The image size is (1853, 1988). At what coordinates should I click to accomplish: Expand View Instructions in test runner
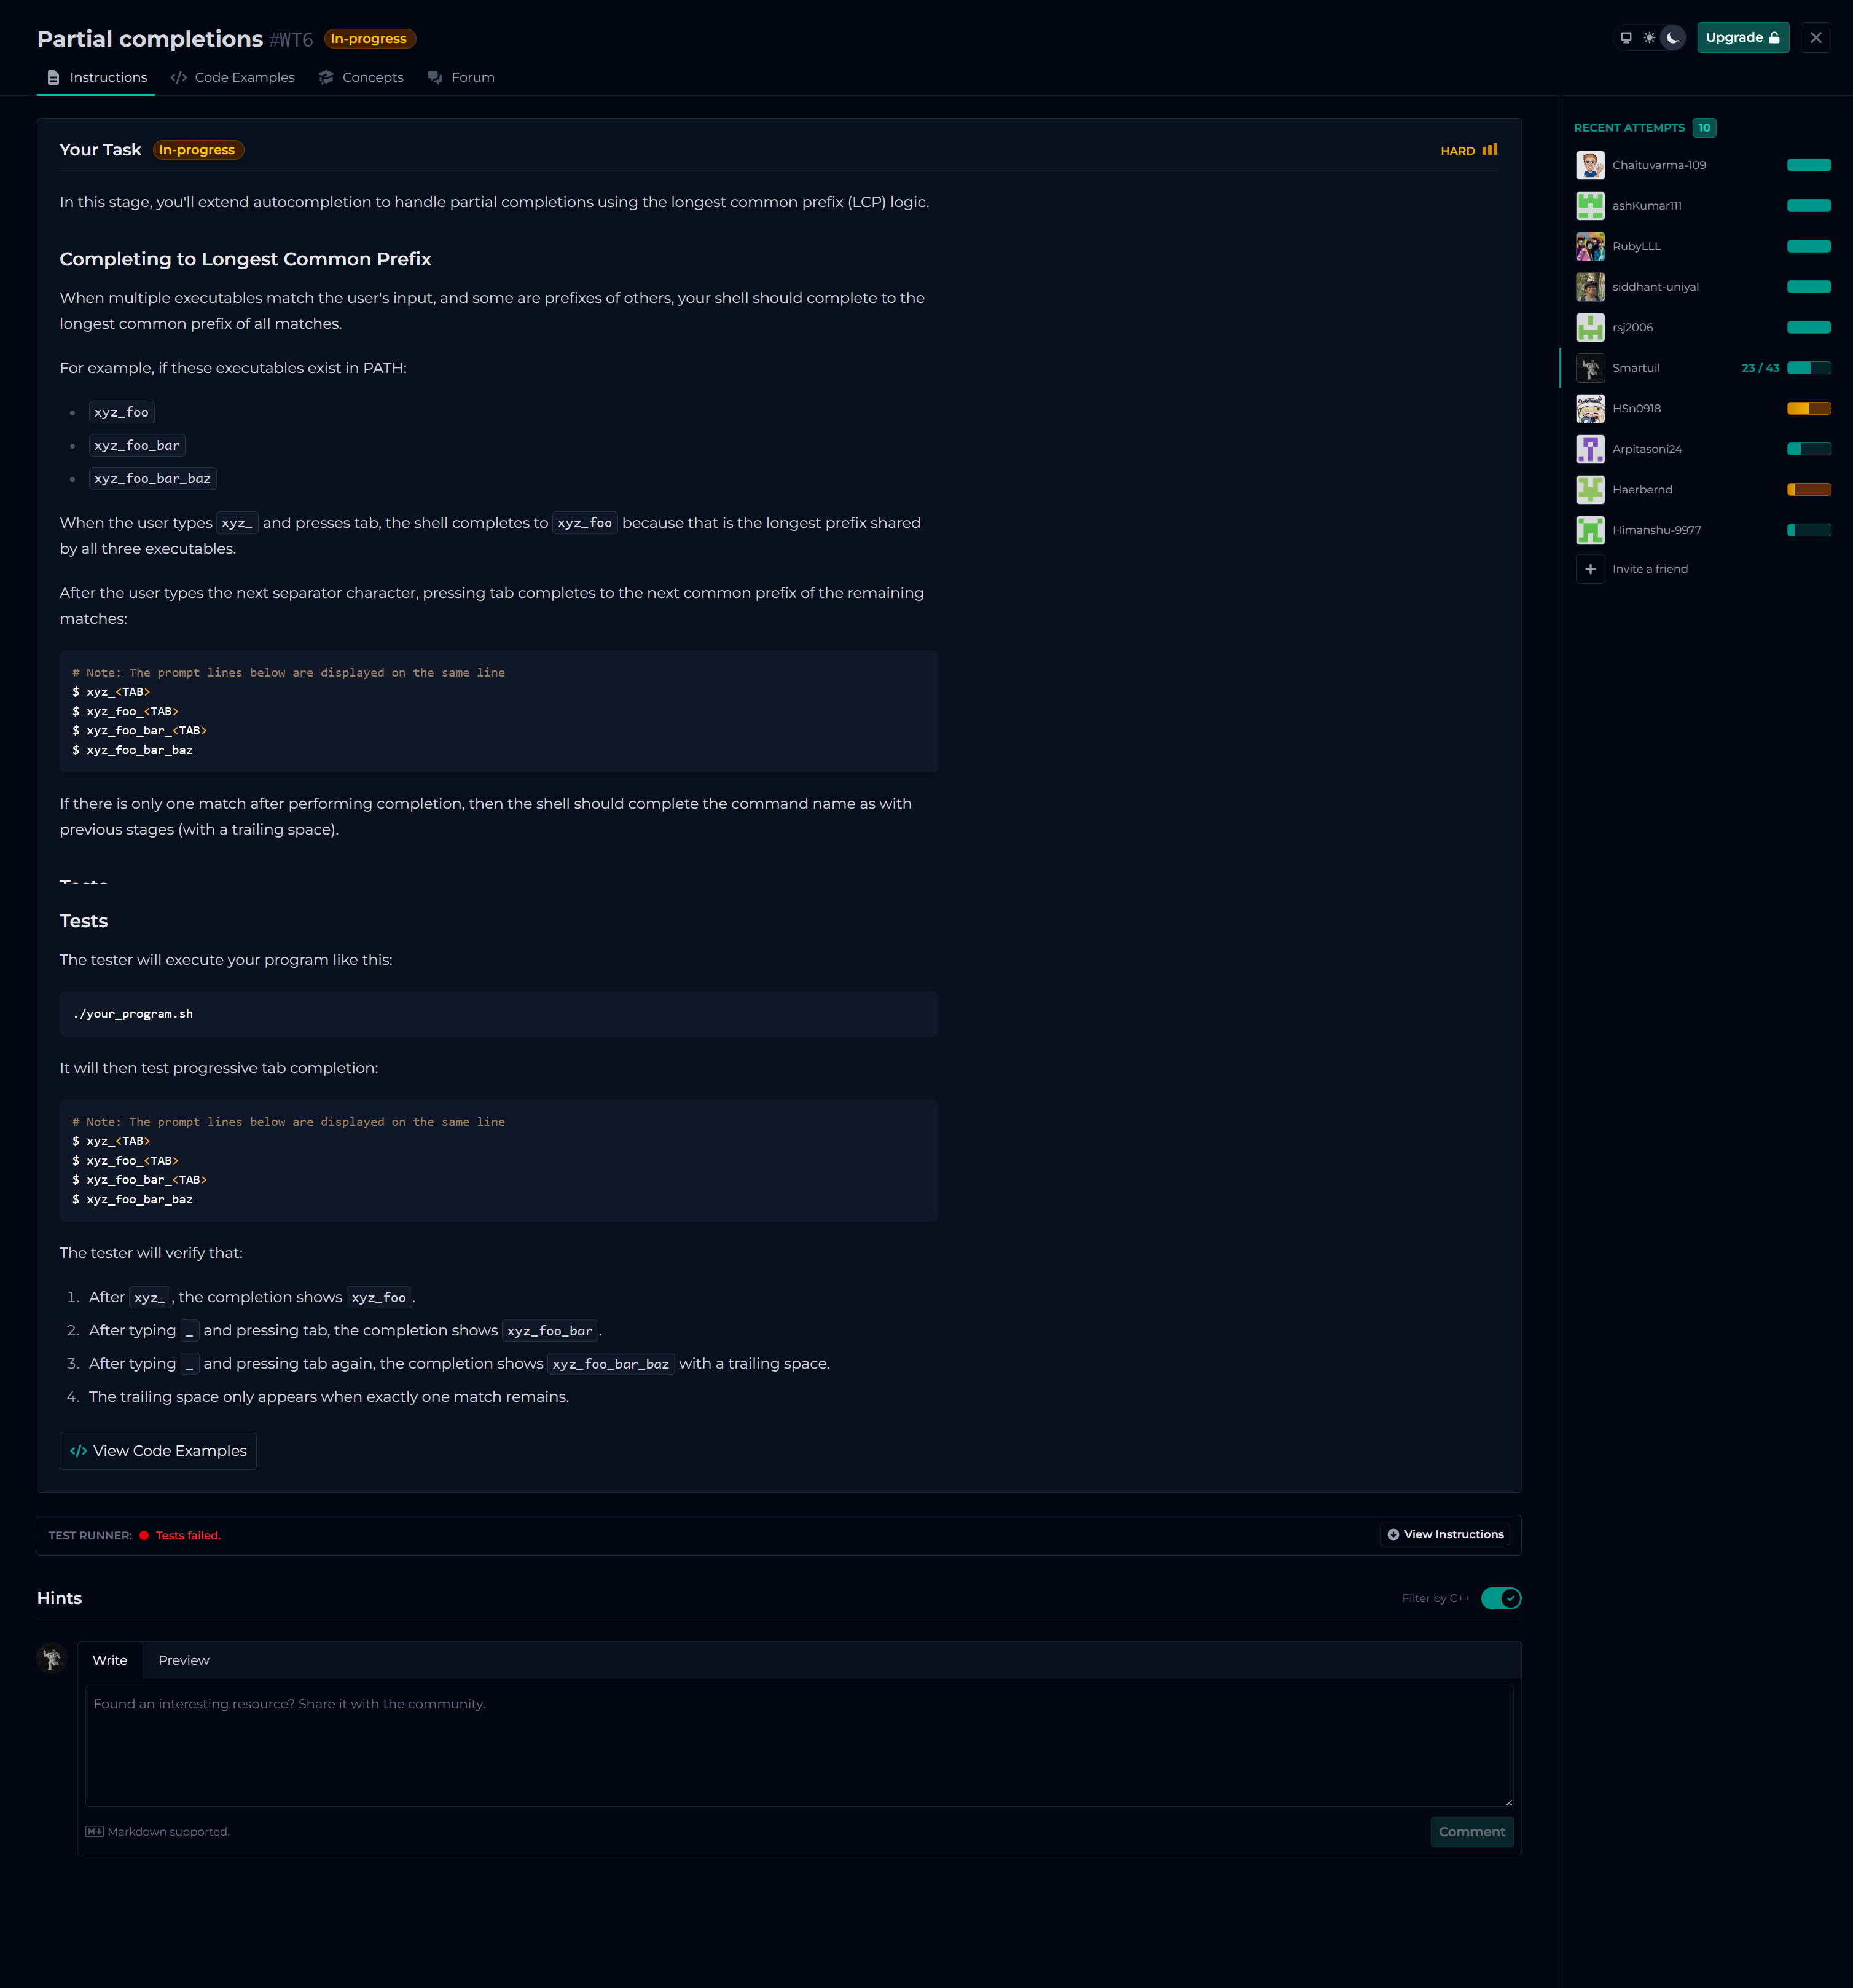(x=1445, y=1534)
